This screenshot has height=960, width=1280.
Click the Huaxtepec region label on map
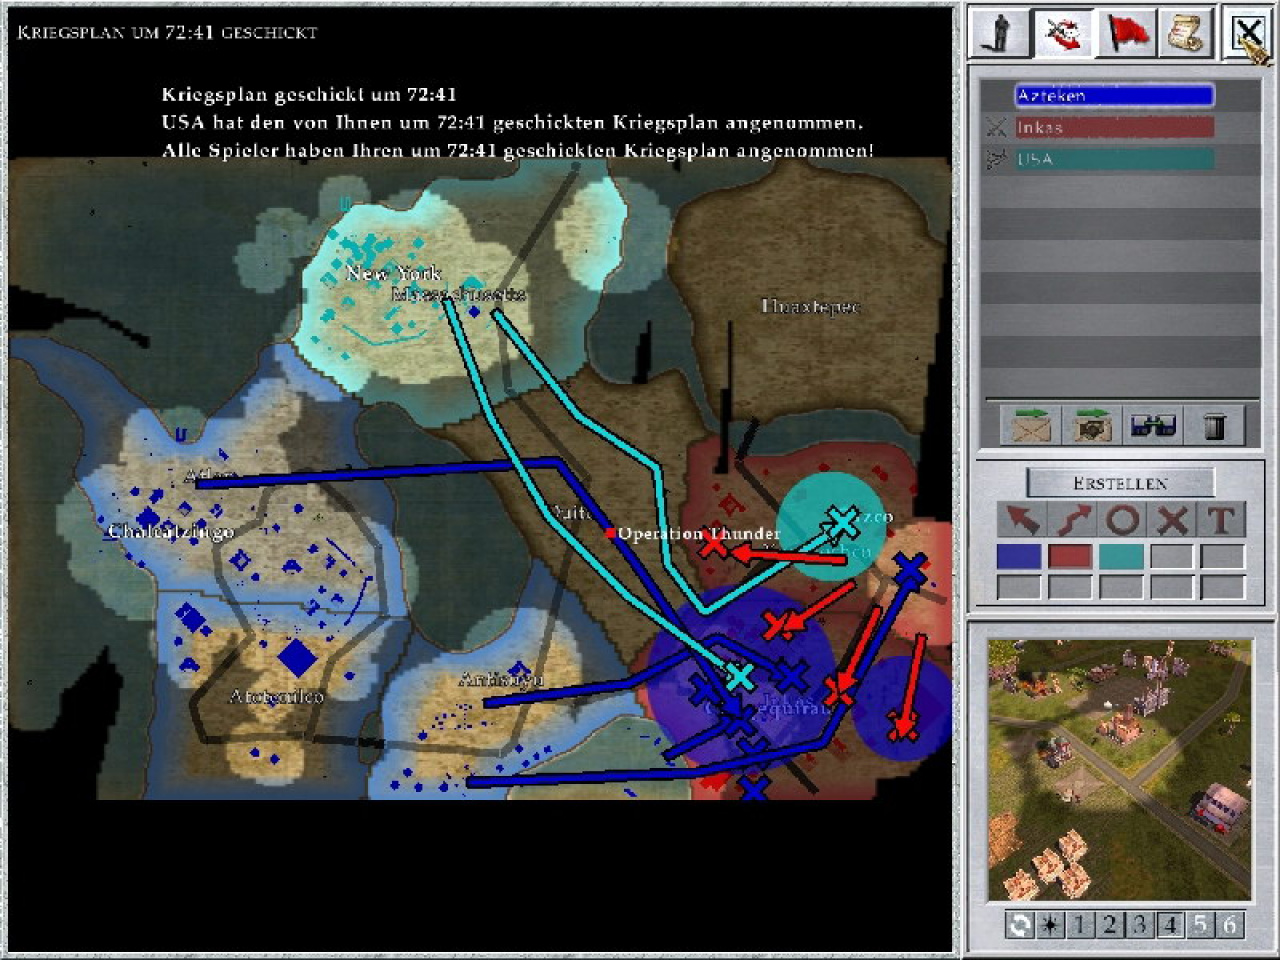pos(810,306)
